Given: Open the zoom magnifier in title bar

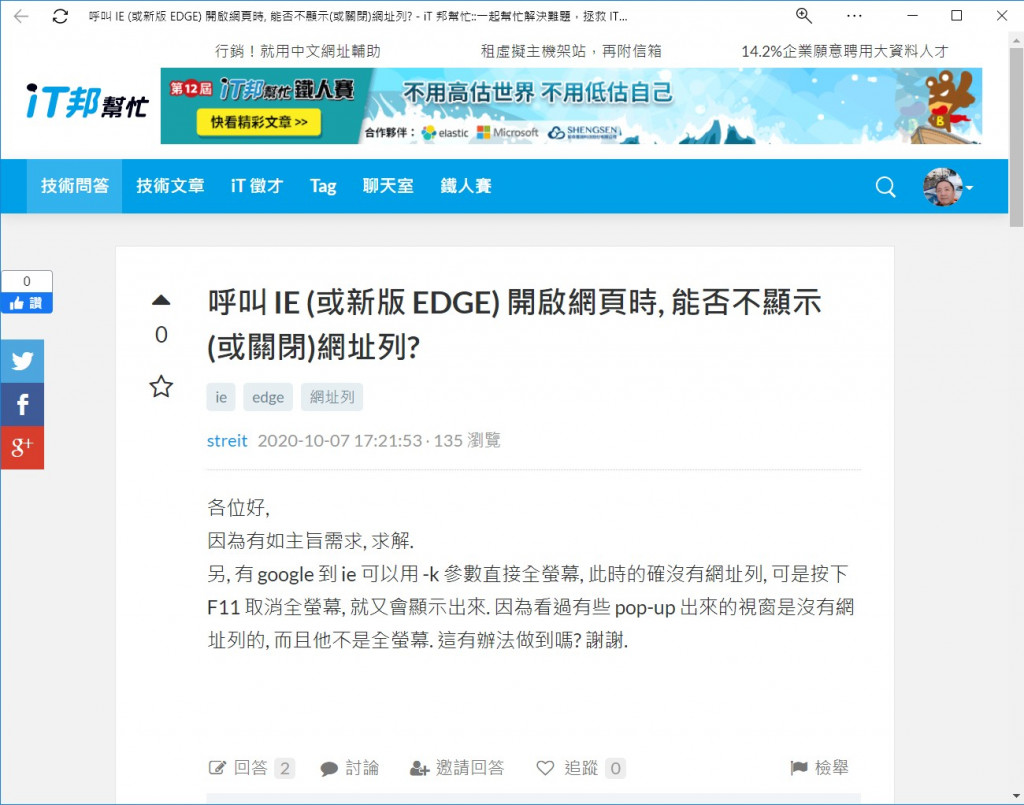Looking at the screenshot, I should tap(803, 16).
